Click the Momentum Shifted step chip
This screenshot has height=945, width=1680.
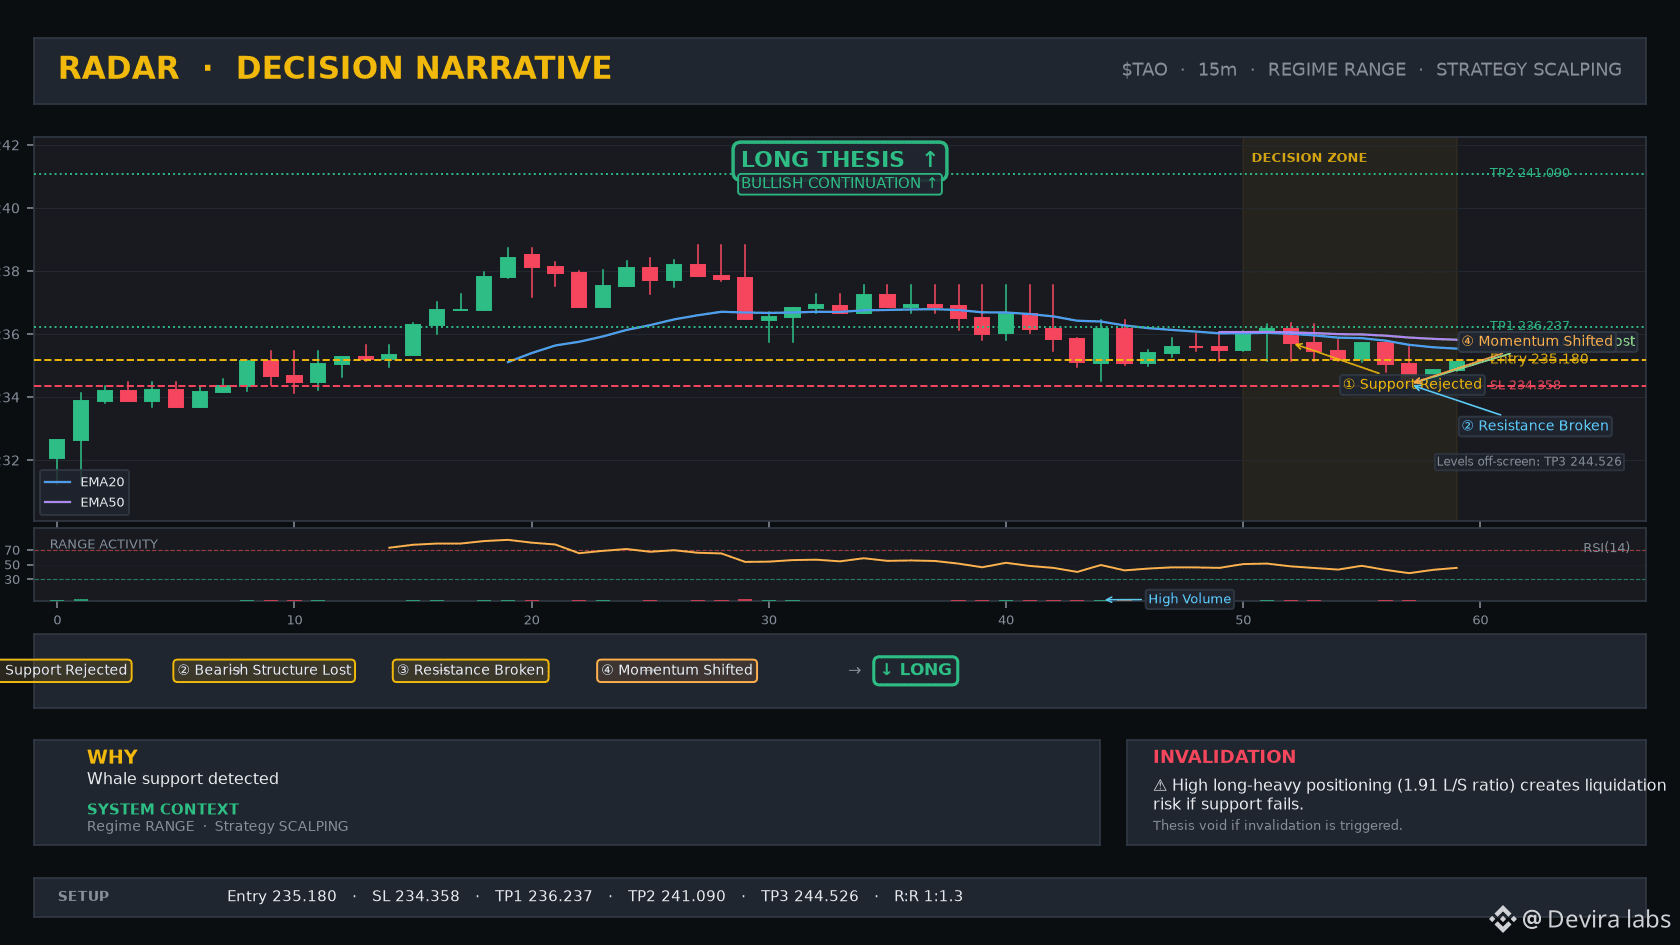click(x=677, y=670)
